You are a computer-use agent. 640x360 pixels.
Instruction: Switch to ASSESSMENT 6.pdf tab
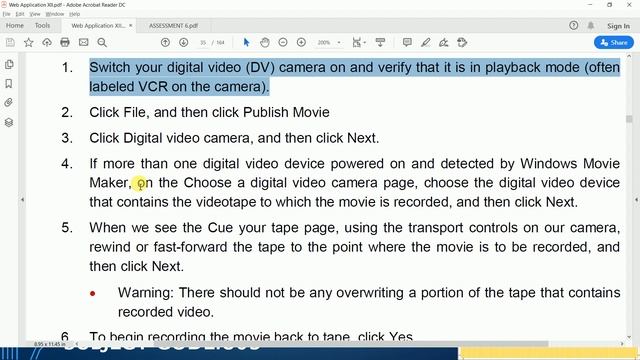tap(173, 26)
